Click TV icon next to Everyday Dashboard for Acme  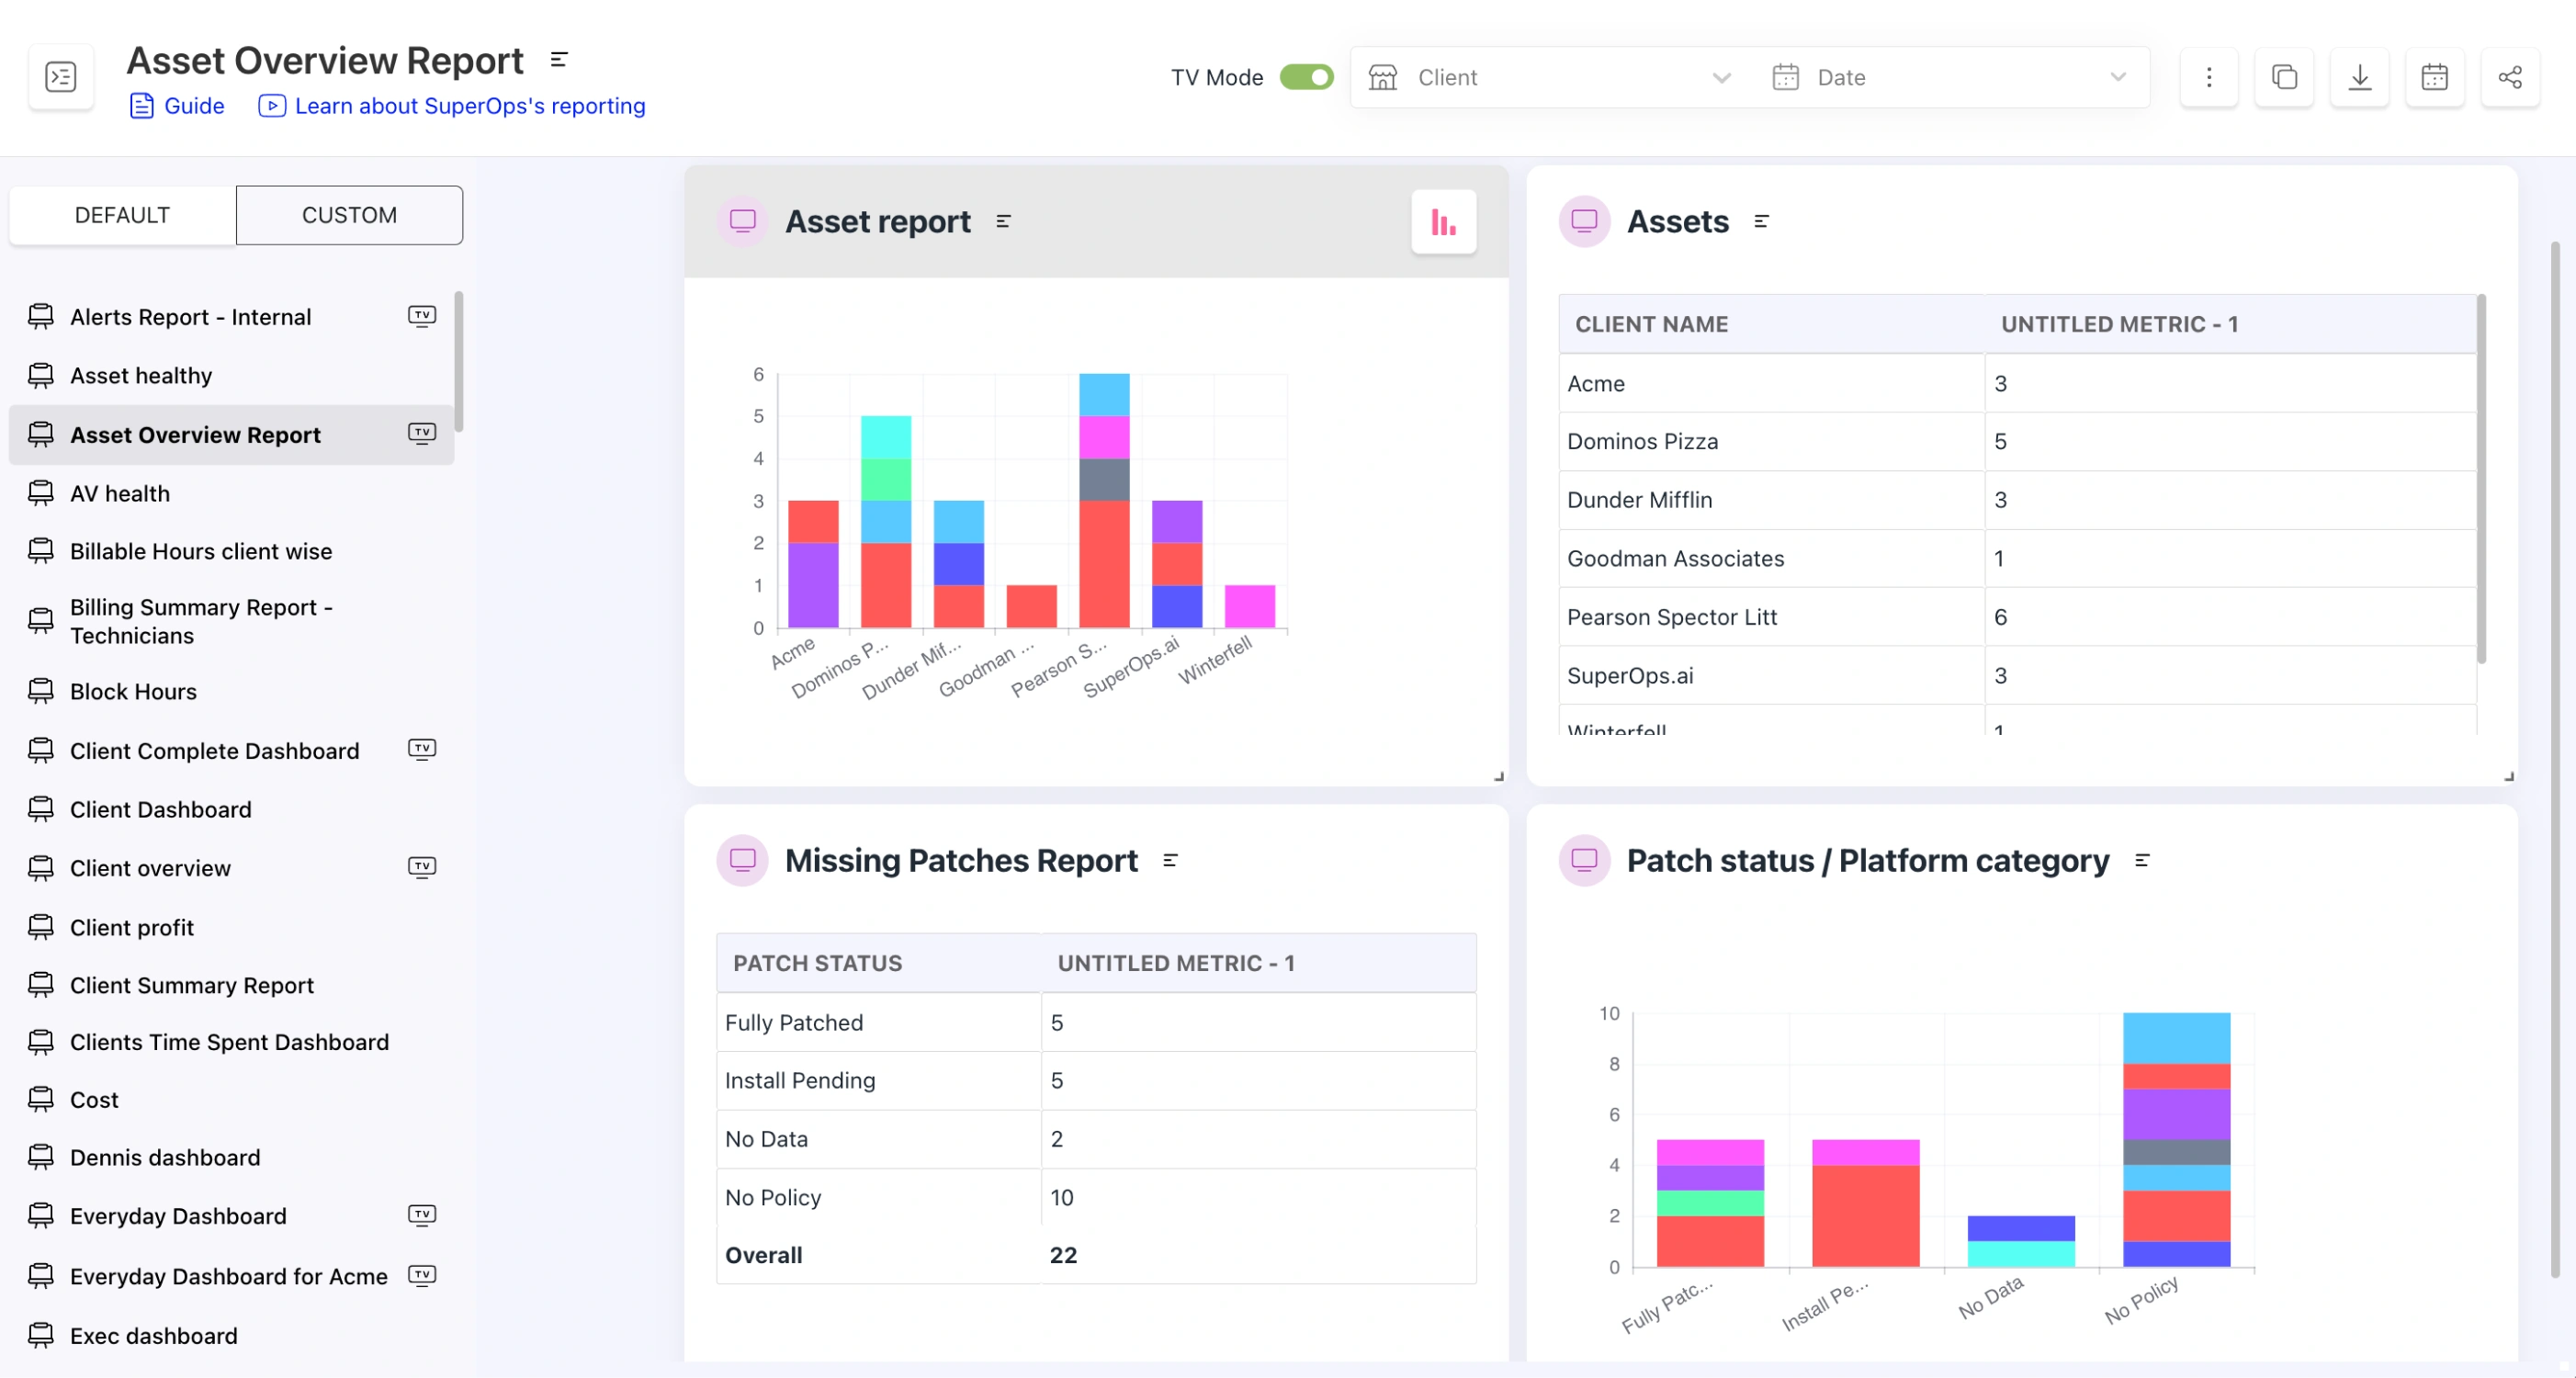point(422,1275)
